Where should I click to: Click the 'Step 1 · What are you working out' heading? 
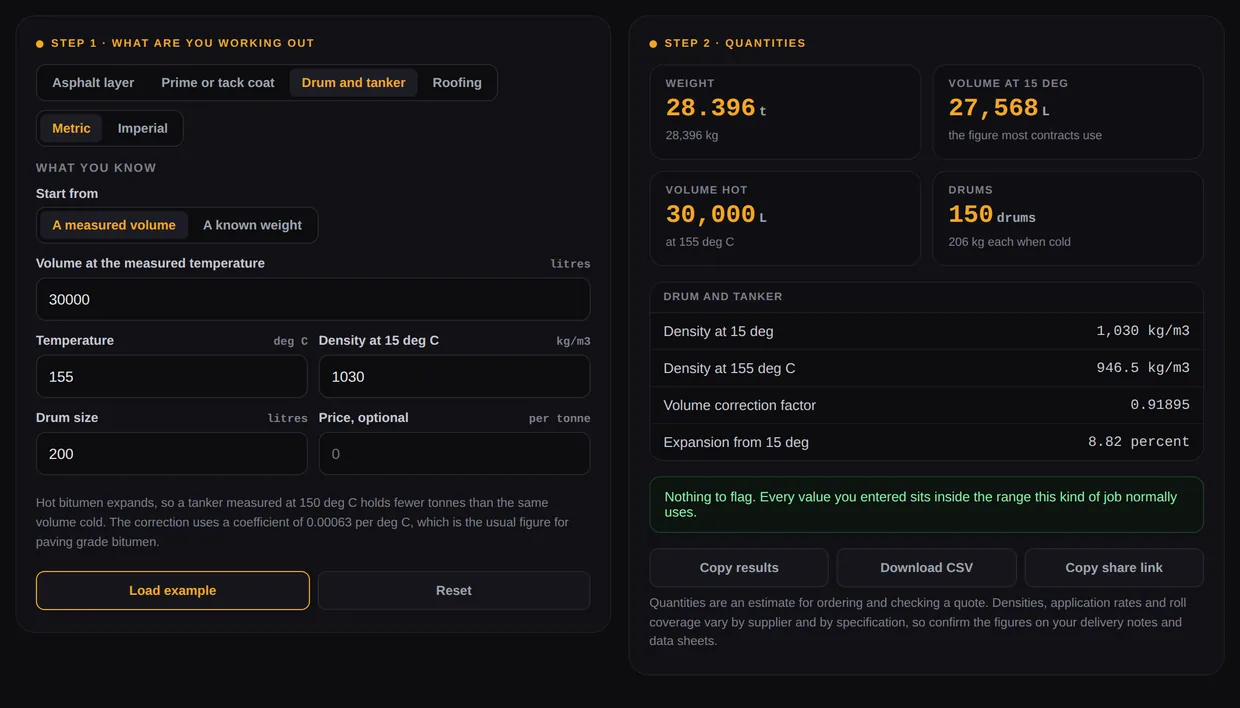(183, 43)
